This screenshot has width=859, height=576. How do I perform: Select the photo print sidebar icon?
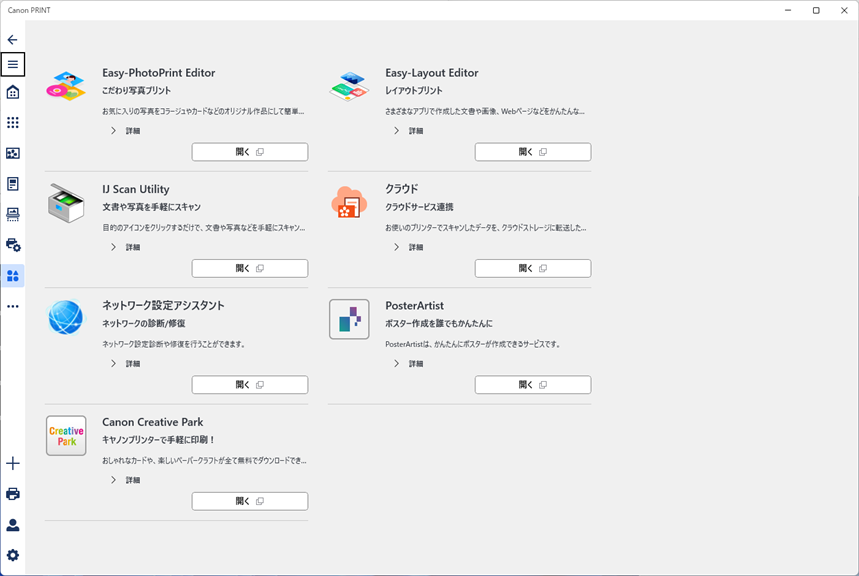(x=13, y=153)
